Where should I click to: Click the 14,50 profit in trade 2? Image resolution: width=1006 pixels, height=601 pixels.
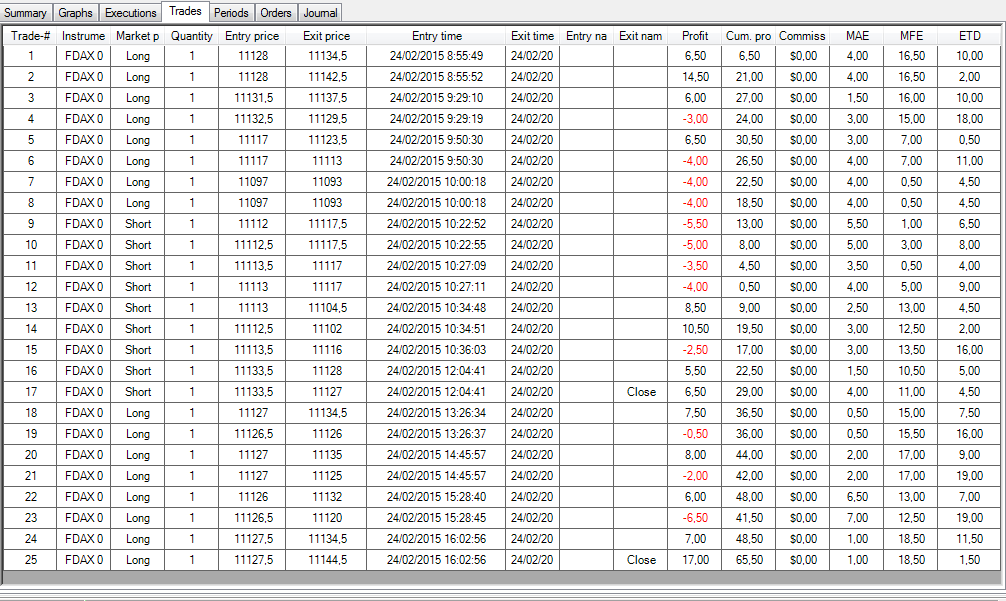695,77
